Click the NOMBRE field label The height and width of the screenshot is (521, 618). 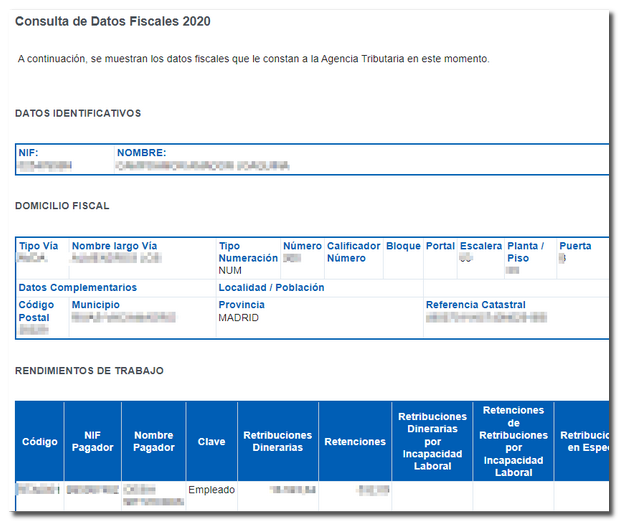(141, 153)
